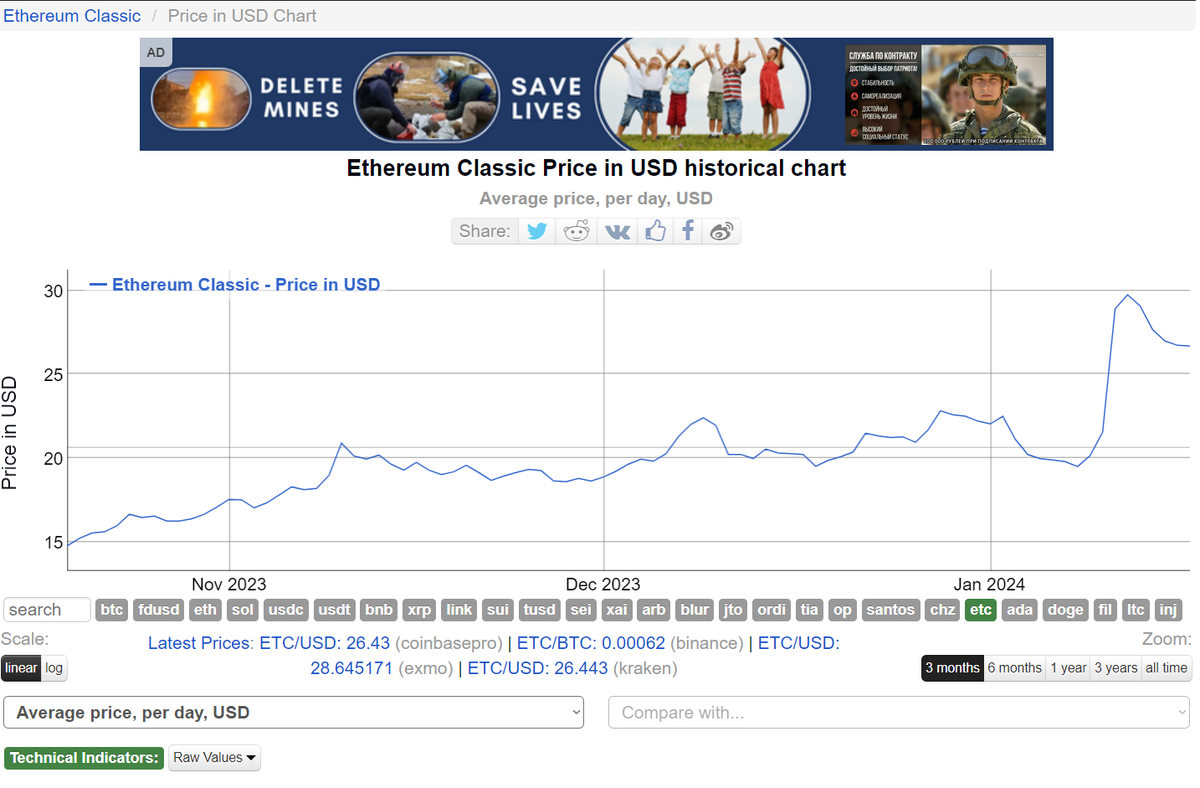The image size is (1200, 788).
Task: Open Ethereum Classic breadcrumb link
Action: pyautogui.click(x=72, y=16)
